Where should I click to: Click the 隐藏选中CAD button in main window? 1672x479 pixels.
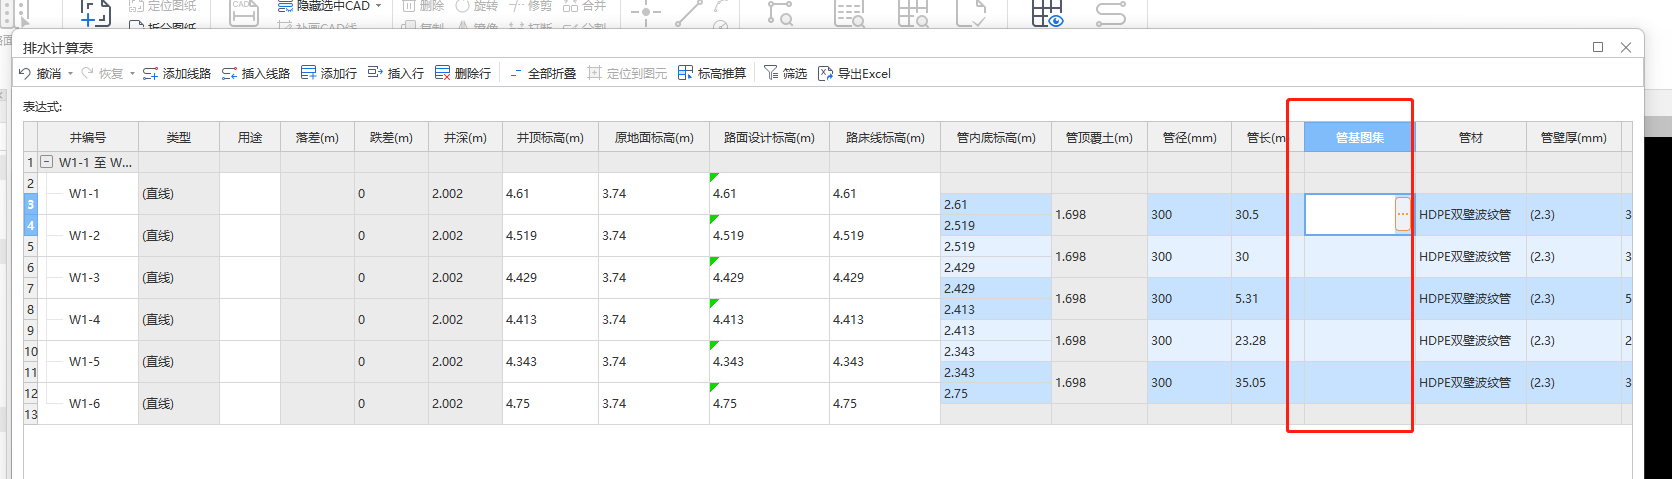click(323, 6)
